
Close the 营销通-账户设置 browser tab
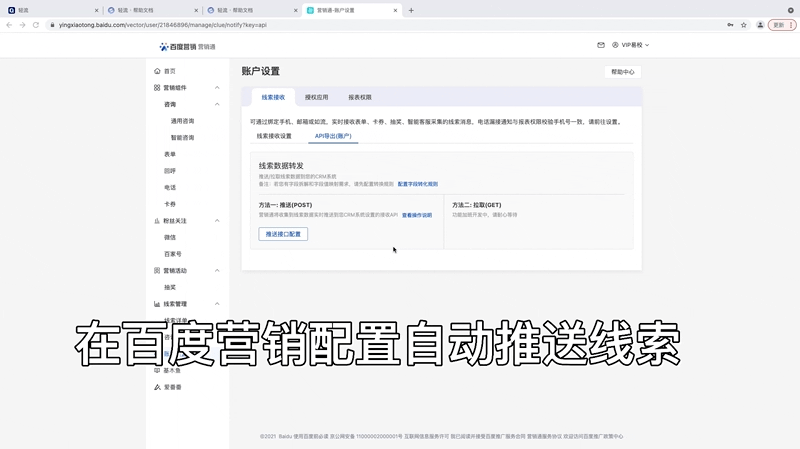(x=395, y=10)
